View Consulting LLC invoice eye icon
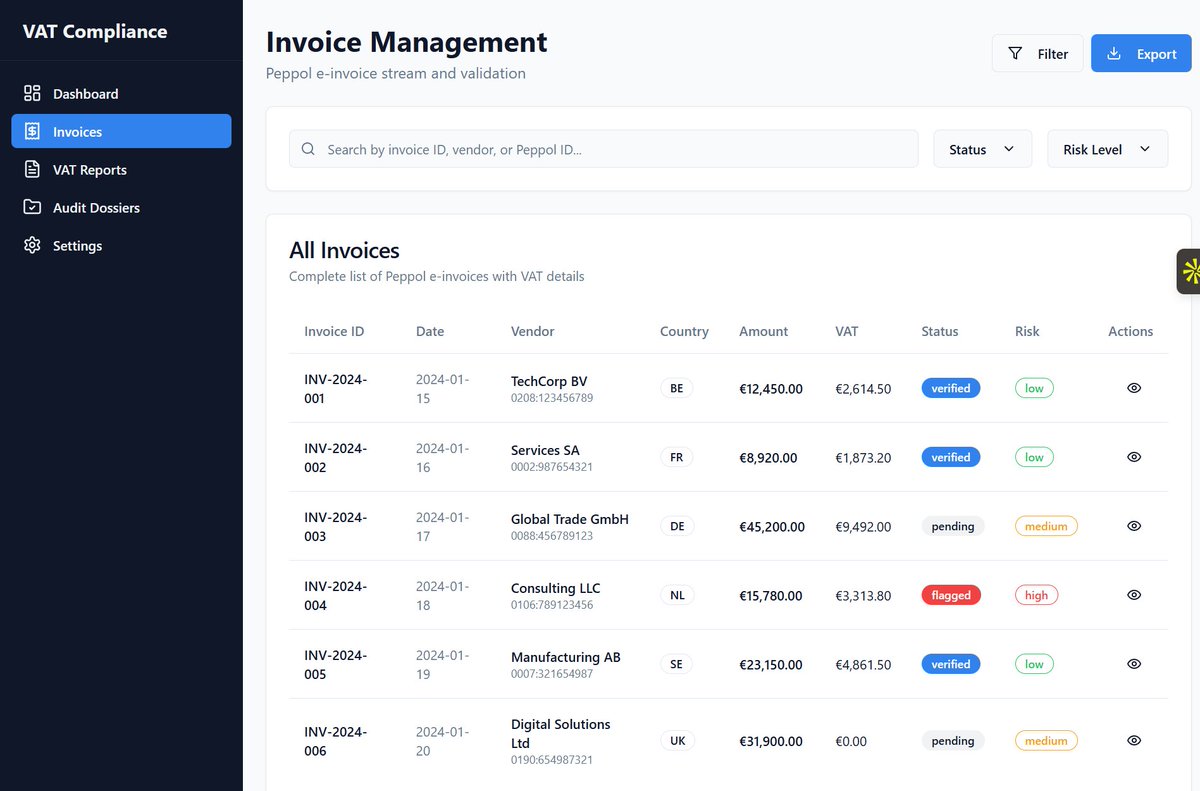Image resolution: width=1200 pixels, height=791 pixels. 1134,595
